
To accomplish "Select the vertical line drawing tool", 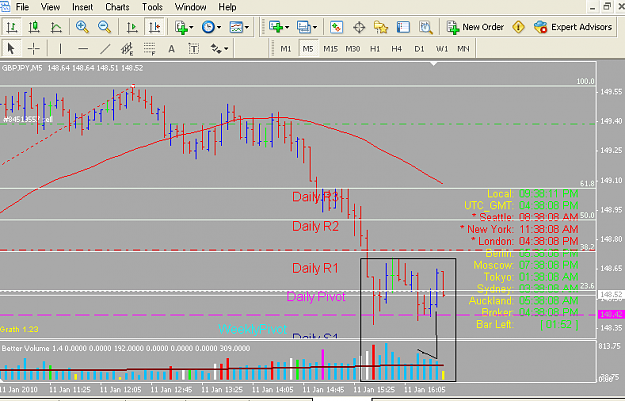I will (60, 49).
